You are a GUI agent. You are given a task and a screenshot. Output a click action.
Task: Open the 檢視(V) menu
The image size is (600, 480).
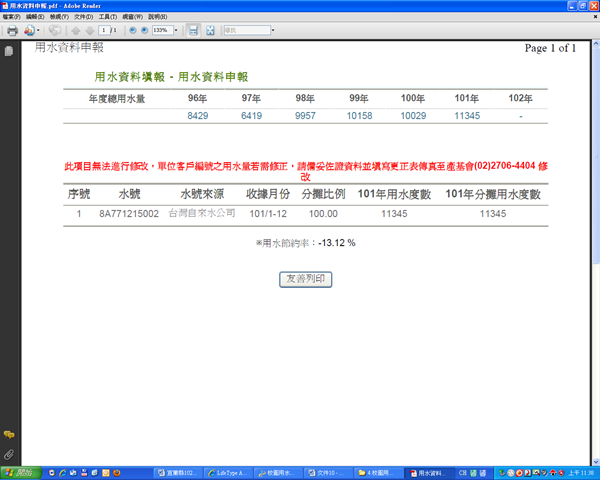pos(59,17)
